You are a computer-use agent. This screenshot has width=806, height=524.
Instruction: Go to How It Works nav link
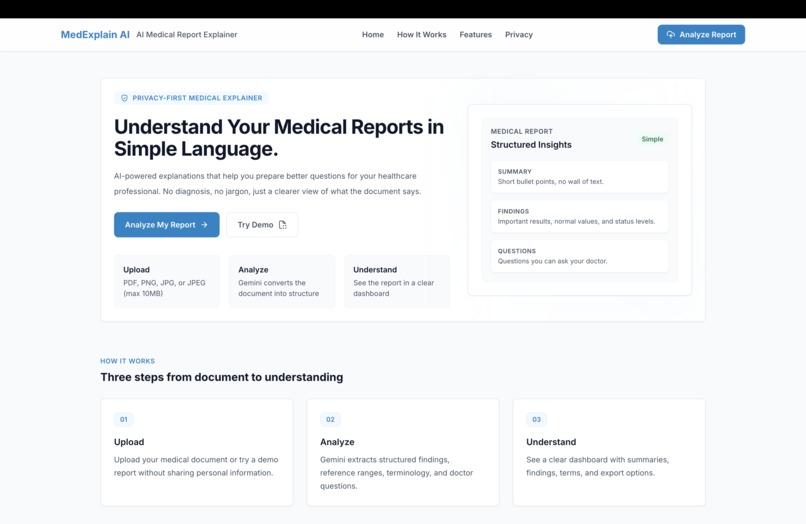click(x=422, y=34)
